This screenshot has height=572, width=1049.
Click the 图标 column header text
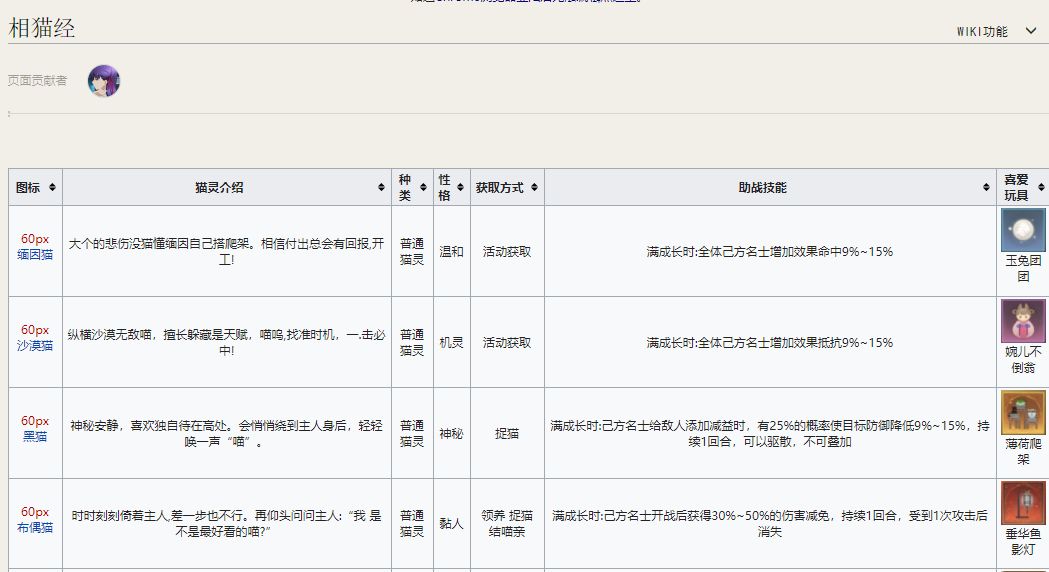click(28, 188)
